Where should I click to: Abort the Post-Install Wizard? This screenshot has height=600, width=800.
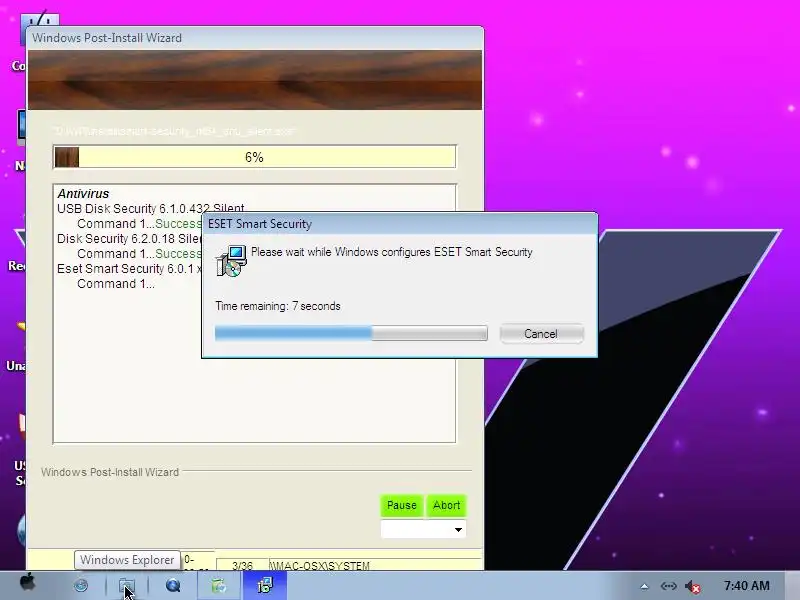point(446,505)
